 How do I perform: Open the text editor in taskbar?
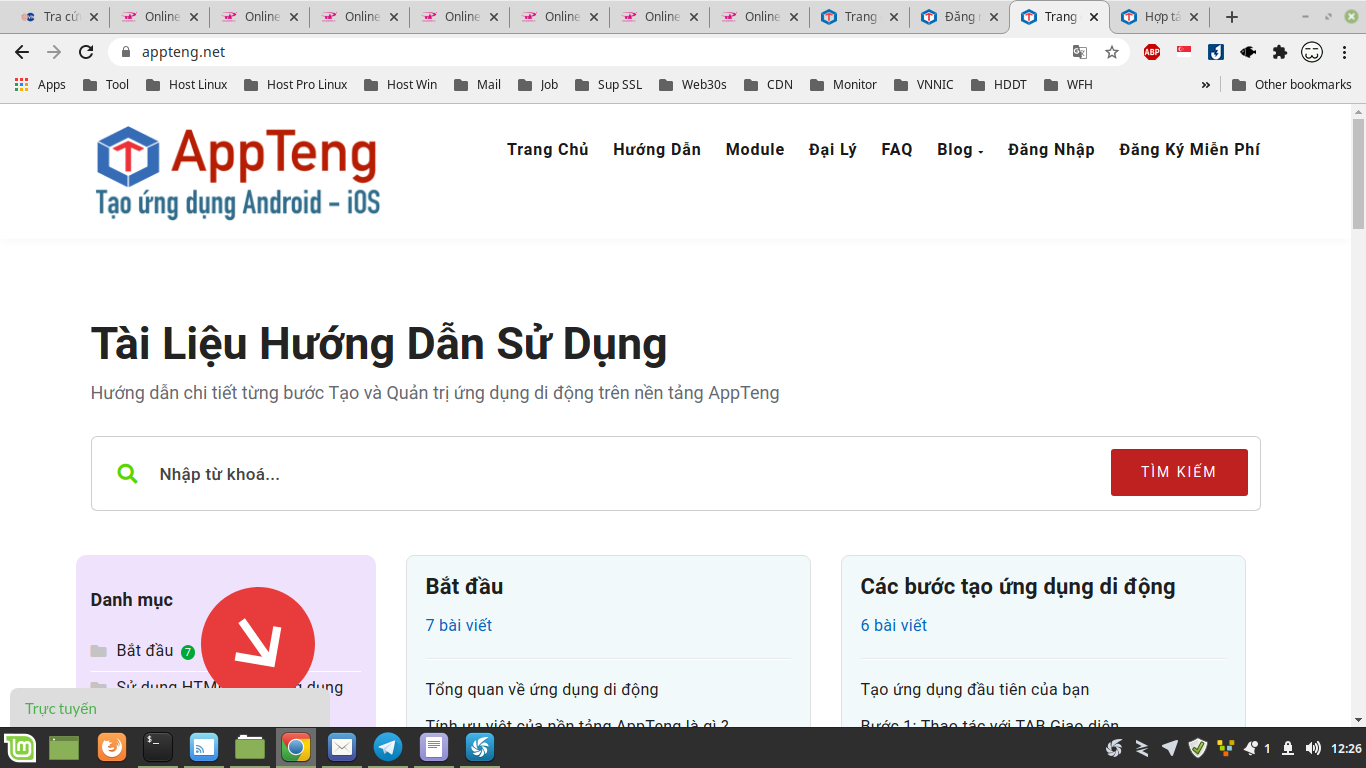[434, 747]
